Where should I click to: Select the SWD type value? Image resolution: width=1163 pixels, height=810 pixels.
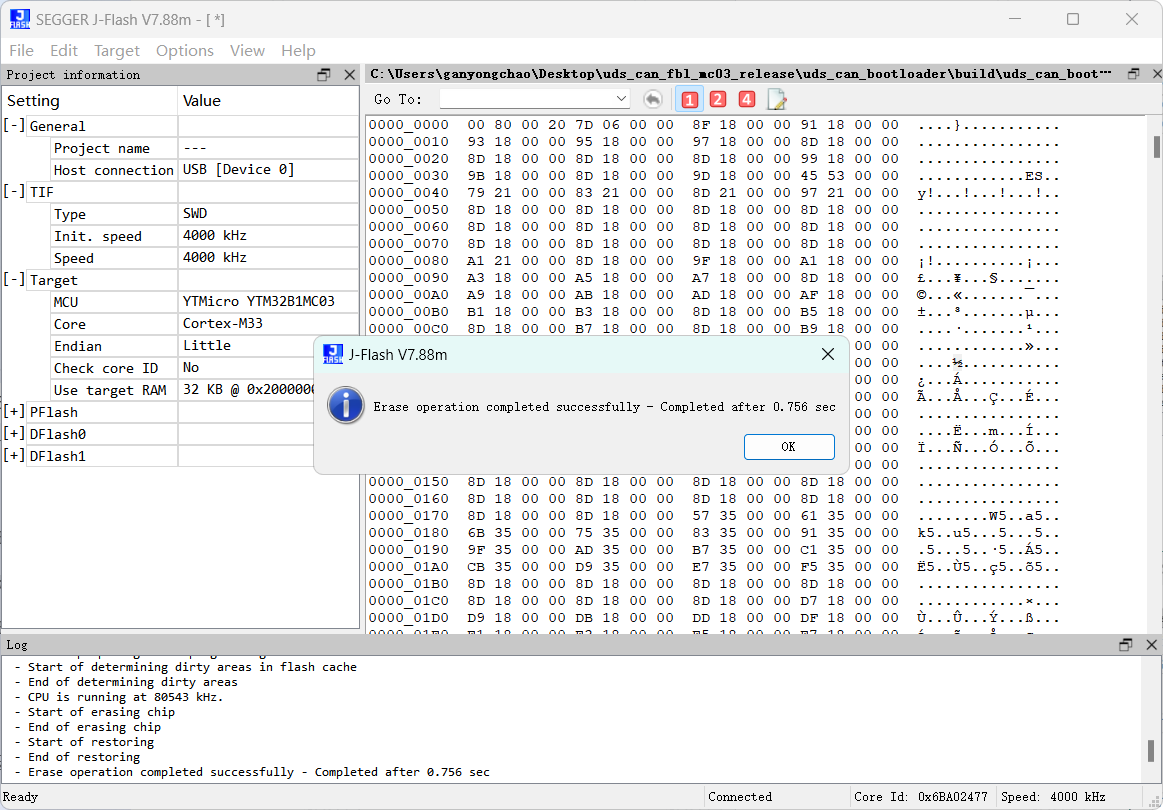tap(195, 214)
